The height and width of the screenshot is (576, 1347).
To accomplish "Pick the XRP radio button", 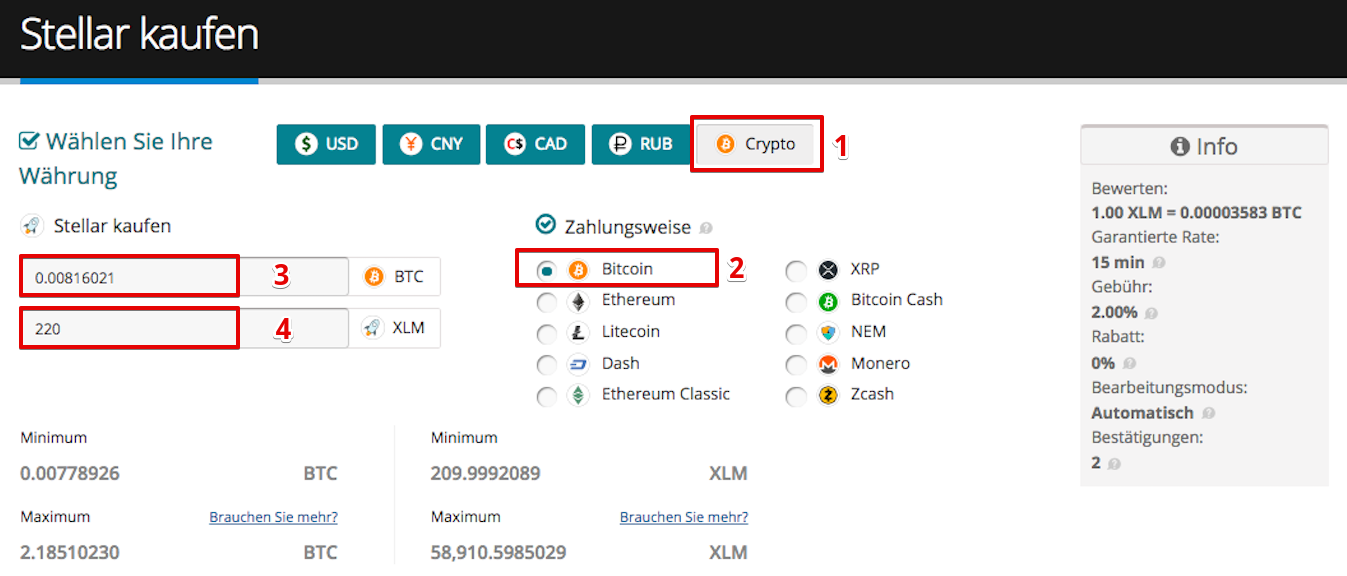I will click(796, 271).
